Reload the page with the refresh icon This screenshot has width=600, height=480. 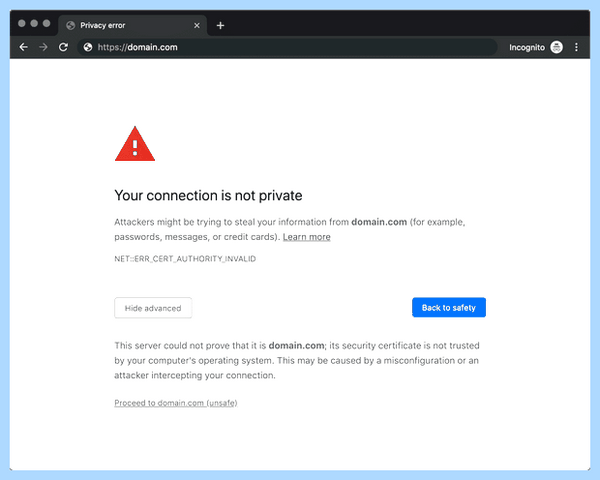(x=63, y=47)
